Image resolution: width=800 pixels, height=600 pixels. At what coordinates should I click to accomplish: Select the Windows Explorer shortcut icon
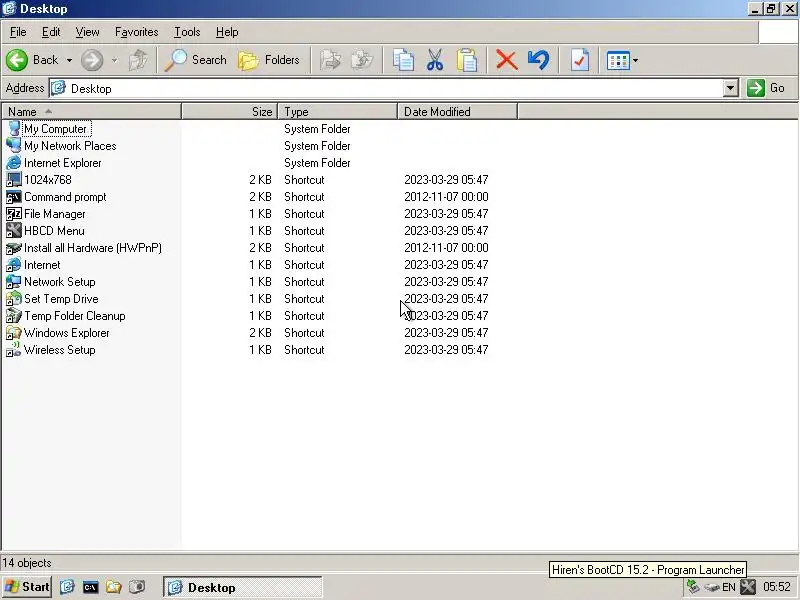point(14,333)
